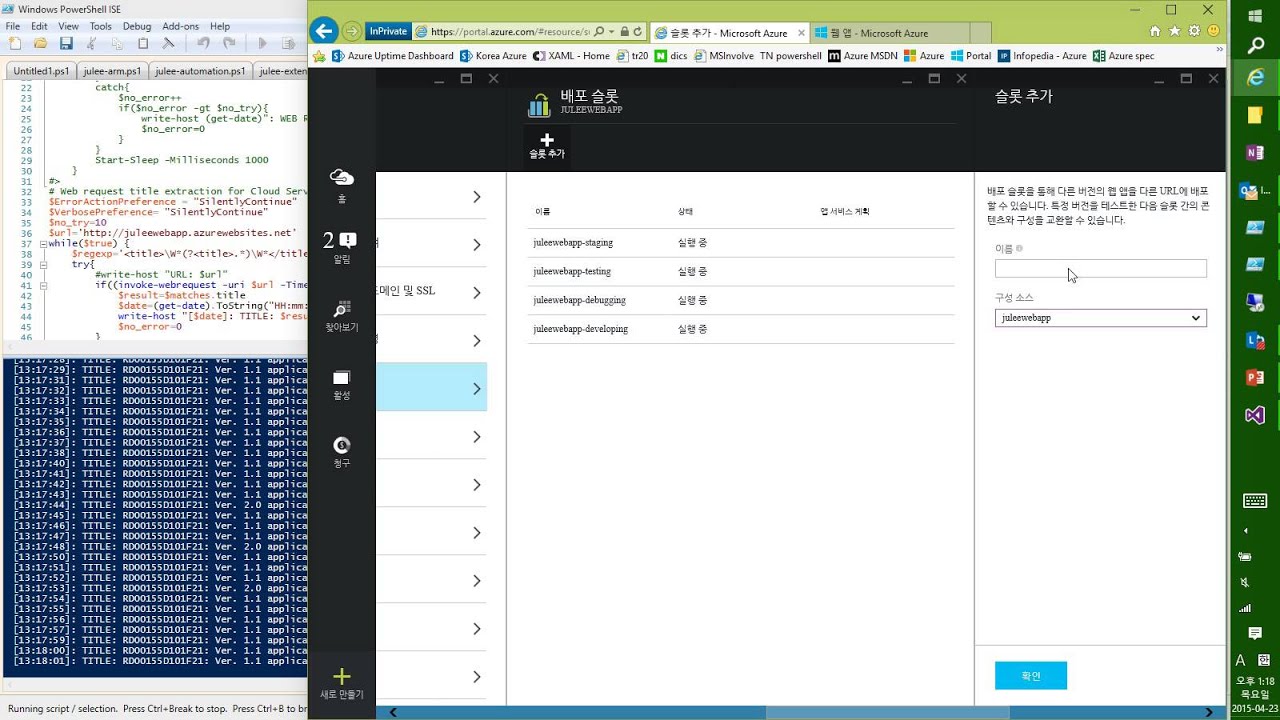Save the script with the floppy disk icon
1280x720 pixels.
(x=66, y=43)
